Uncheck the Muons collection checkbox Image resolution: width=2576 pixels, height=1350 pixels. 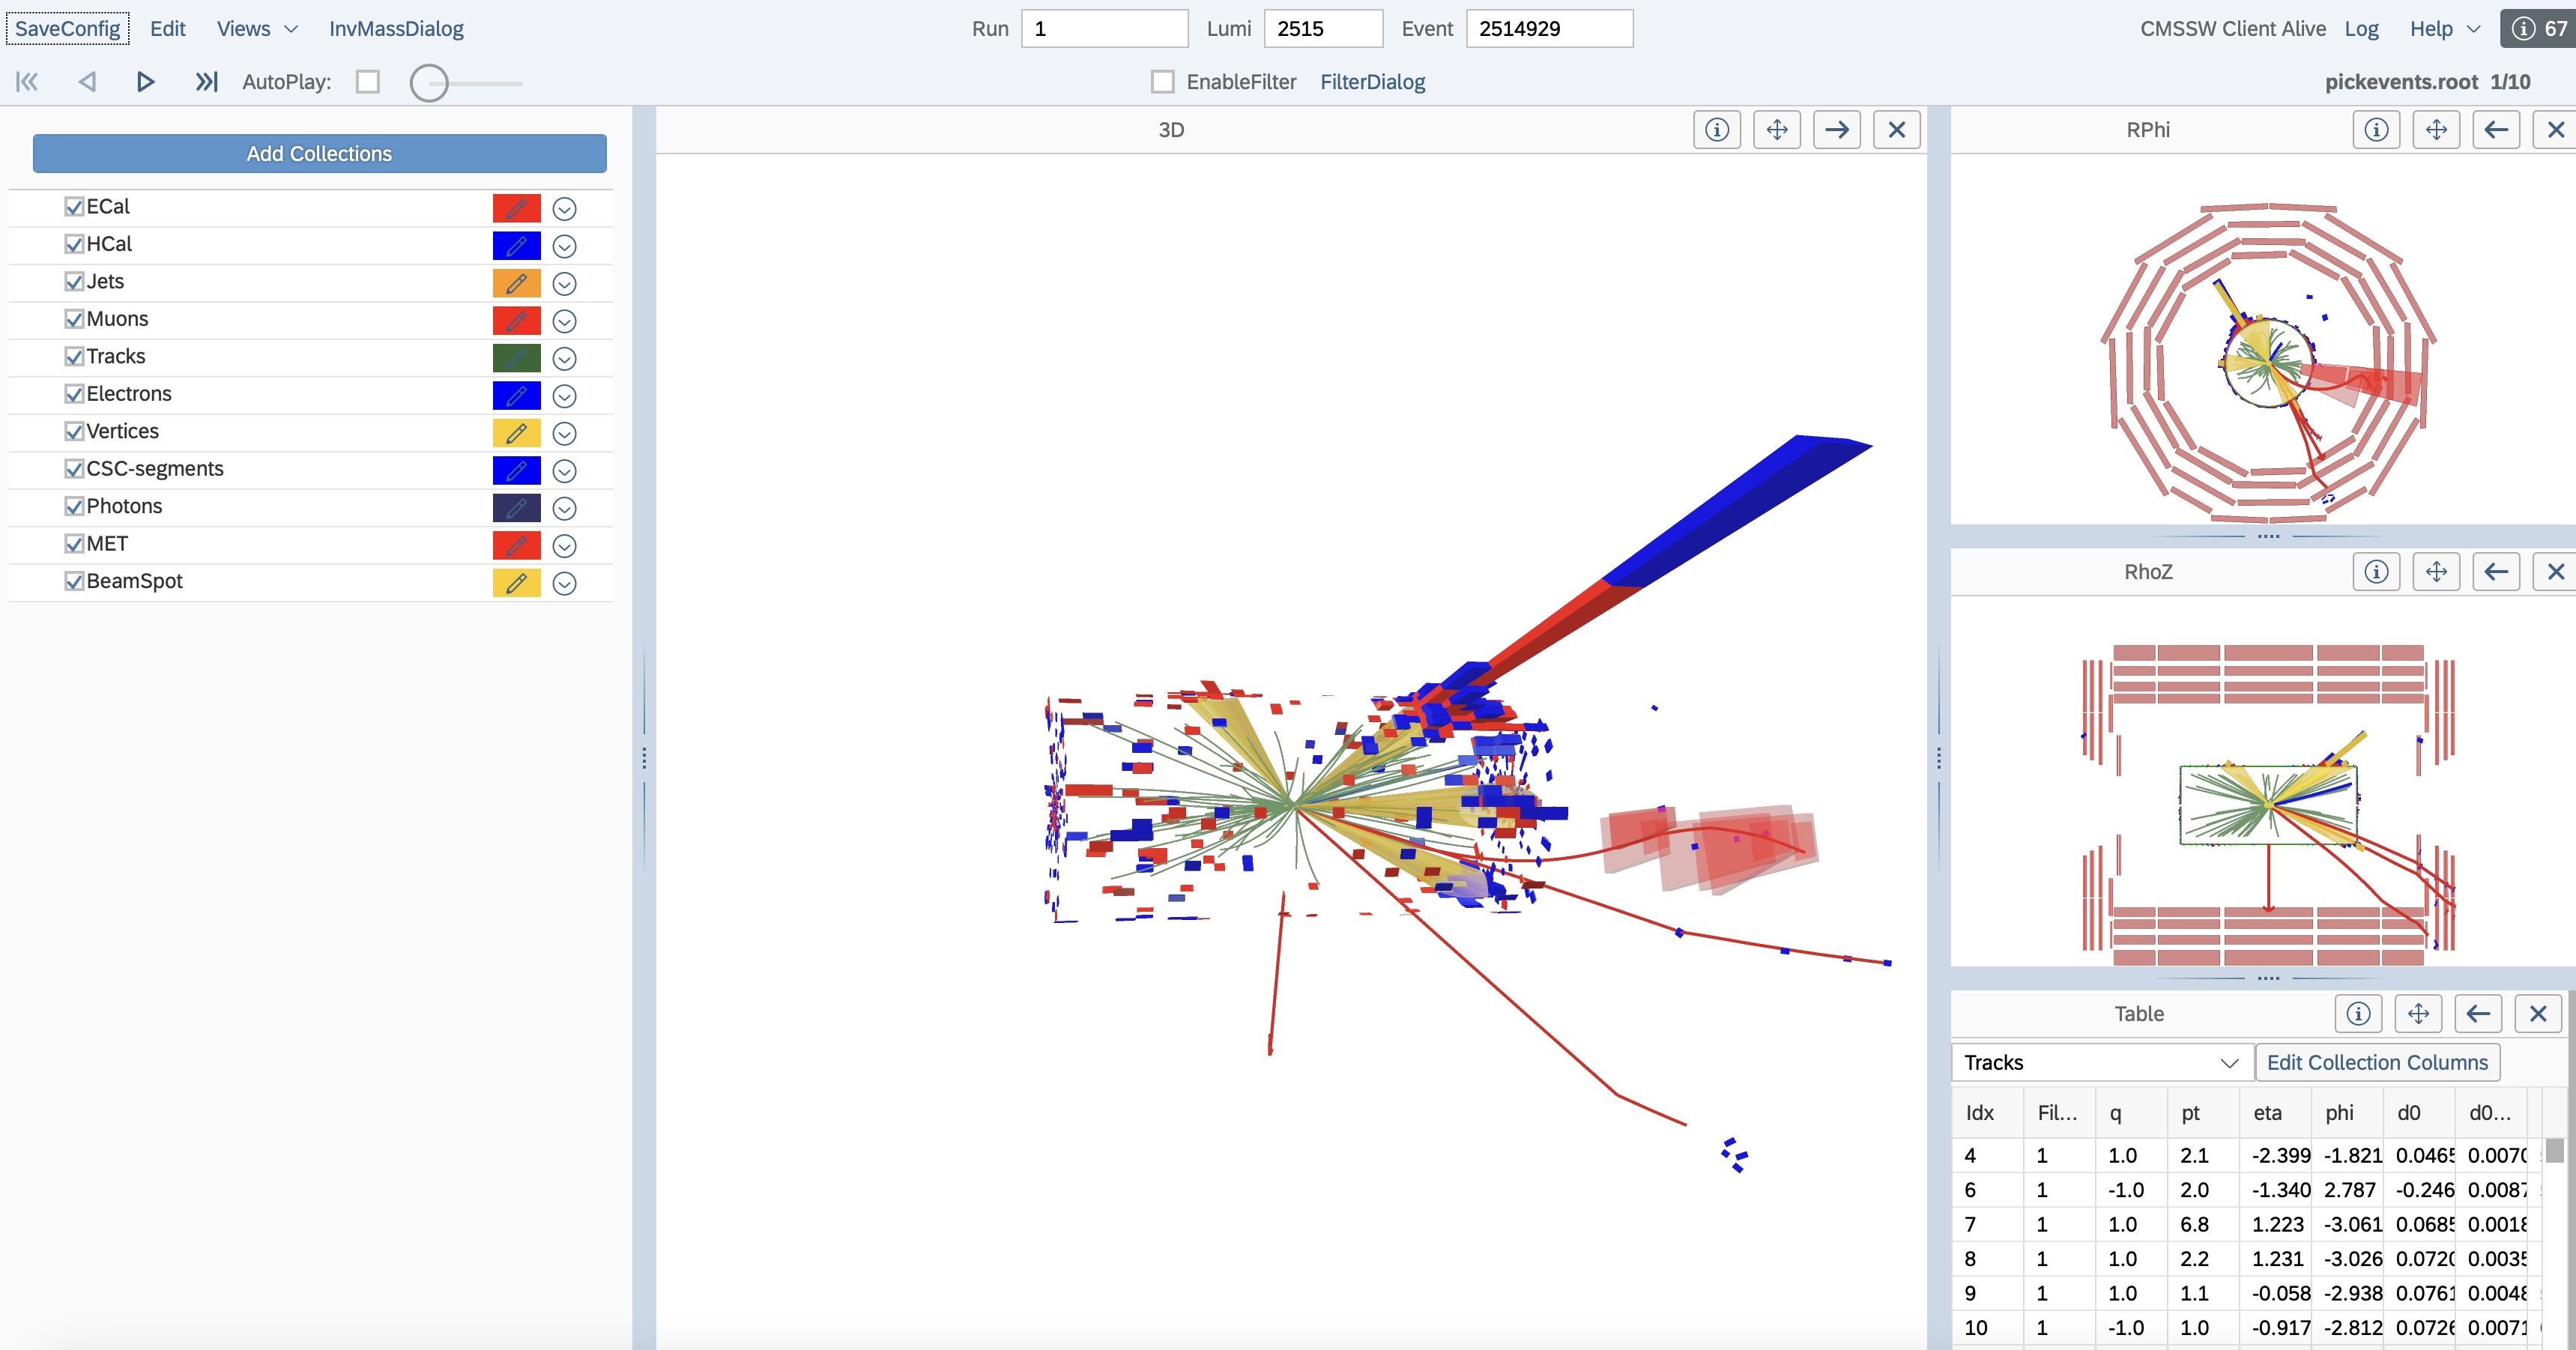(x=74, y=319)
